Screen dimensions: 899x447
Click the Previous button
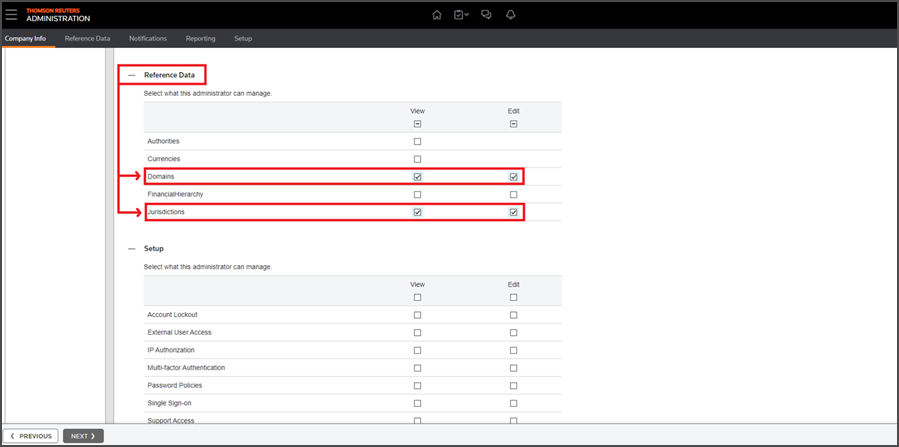pos(30,436)
